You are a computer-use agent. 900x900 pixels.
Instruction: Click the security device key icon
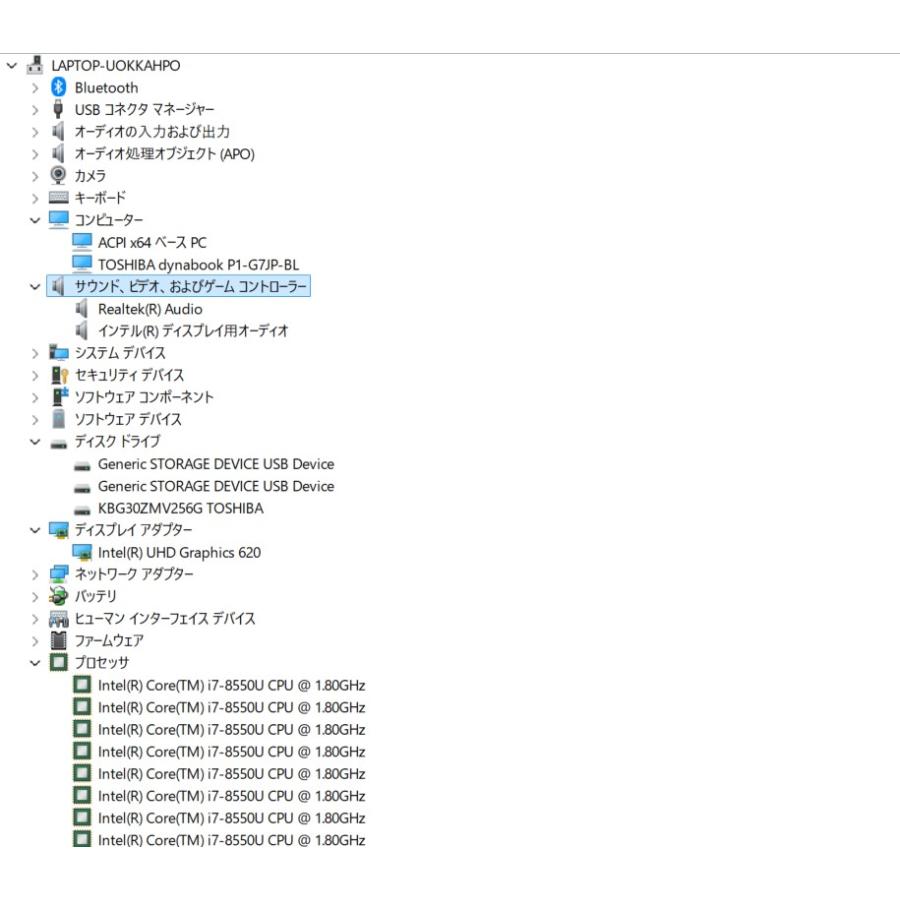click(x=60, y=375)
